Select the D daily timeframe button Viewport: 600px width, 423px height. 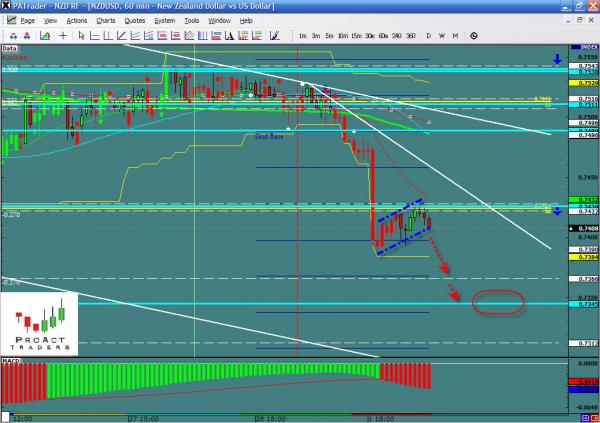point(429,35)
